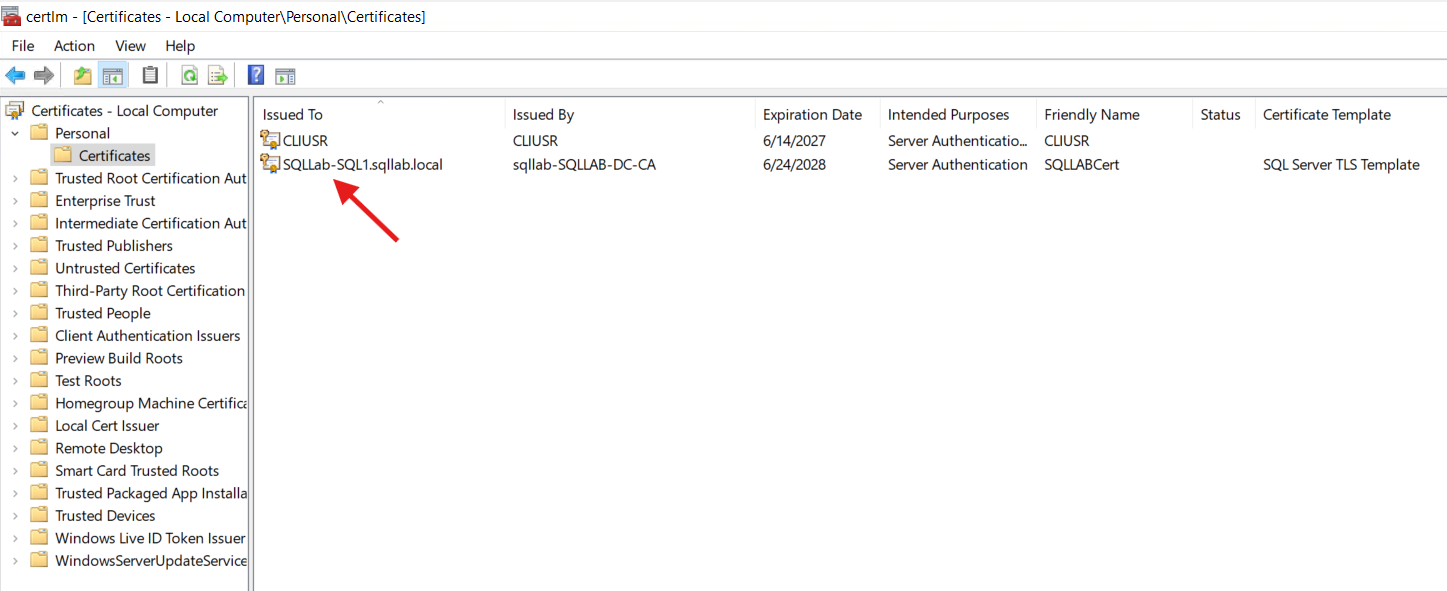Collapse the Personal tree node

15,133
